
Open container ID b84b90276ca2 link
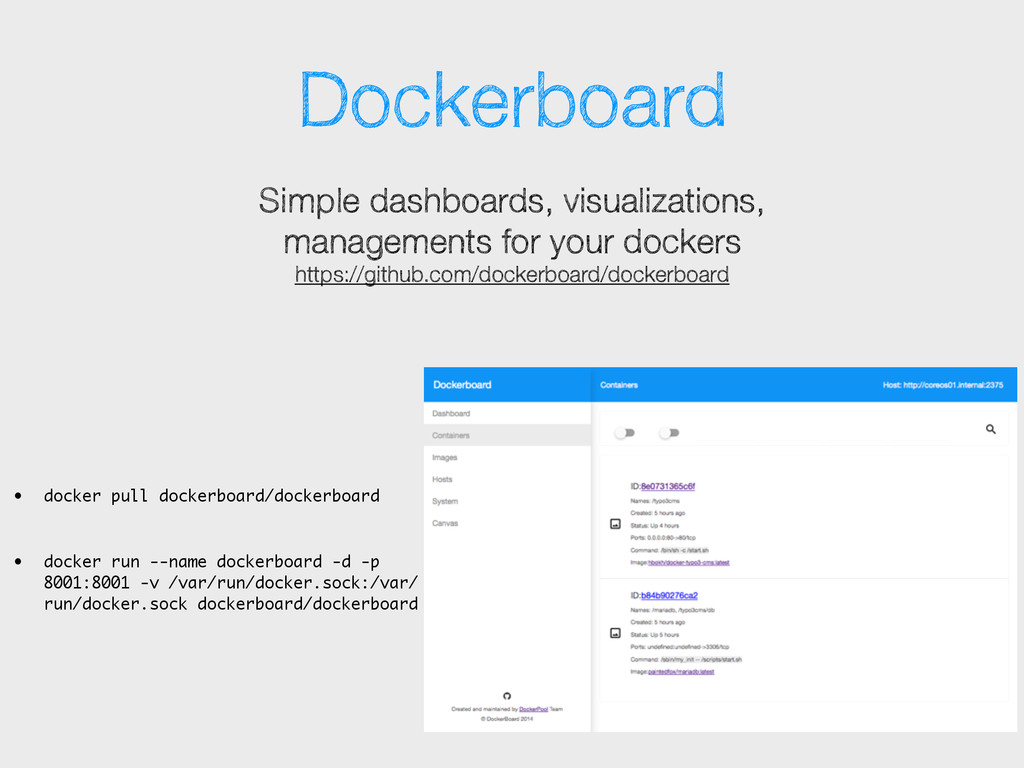click(x=669, y=595)
